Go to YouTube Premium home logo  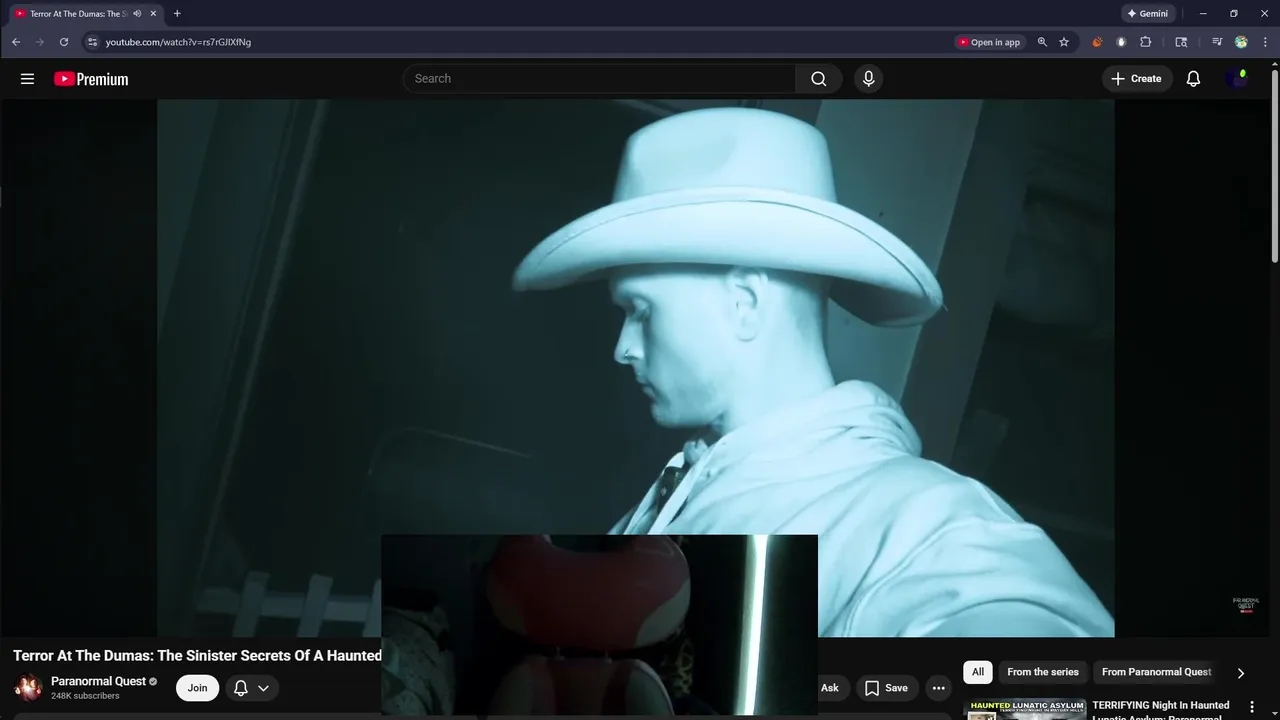pos(91,79)
